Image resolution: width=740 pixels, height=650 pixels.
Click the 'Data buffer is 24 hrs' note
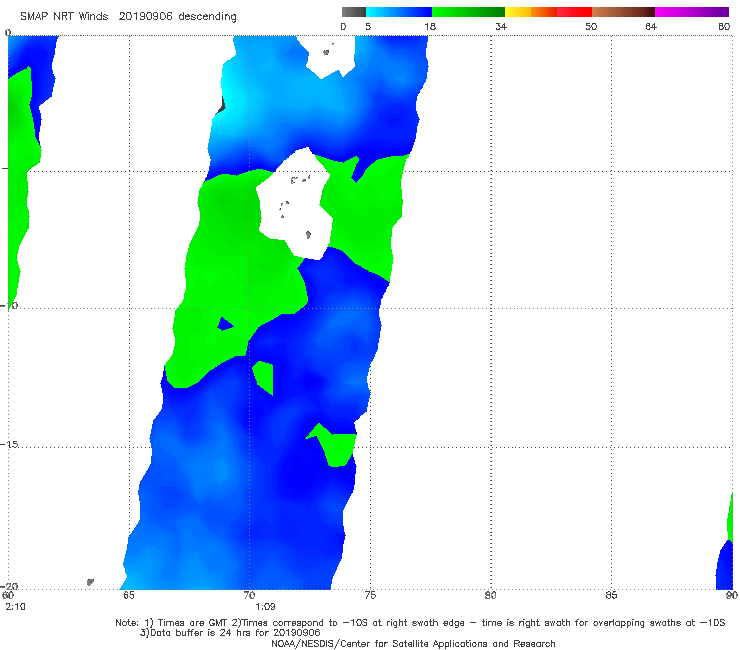pyautogui.click(x=230, y=633)
